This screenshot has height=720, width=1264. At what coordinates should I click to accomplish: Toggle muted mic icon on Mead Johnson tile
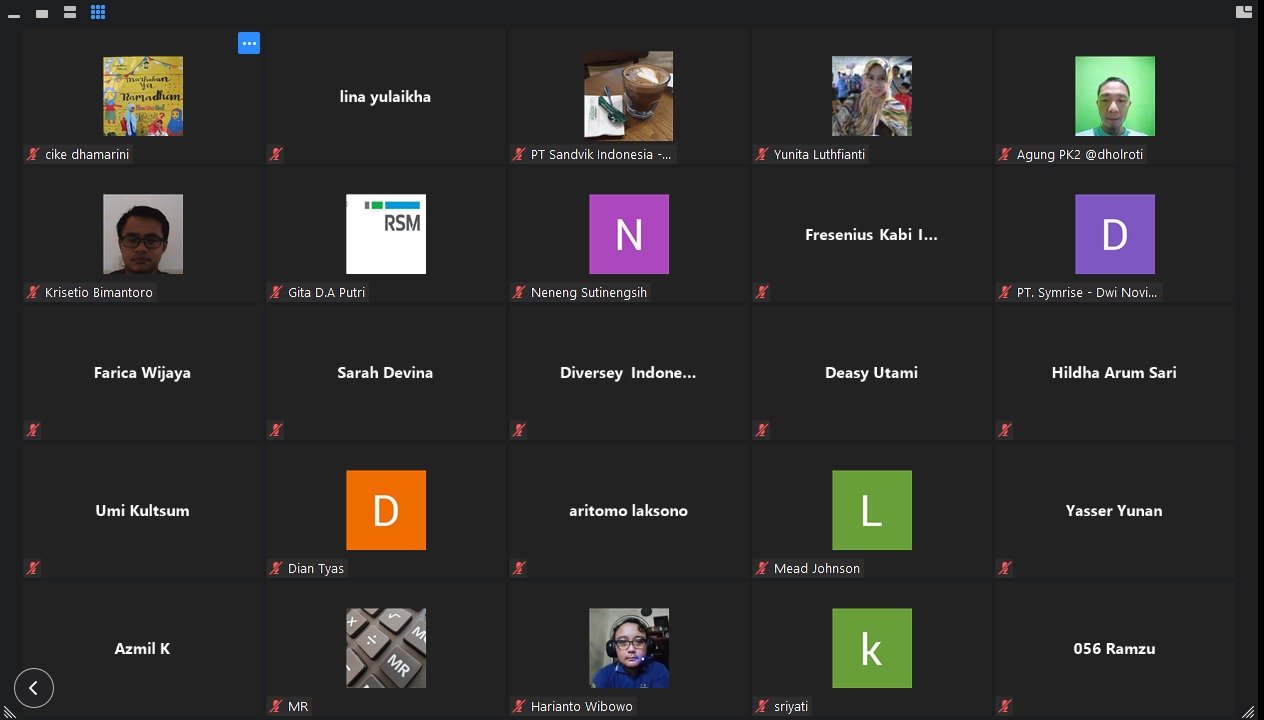pos(762,569)
